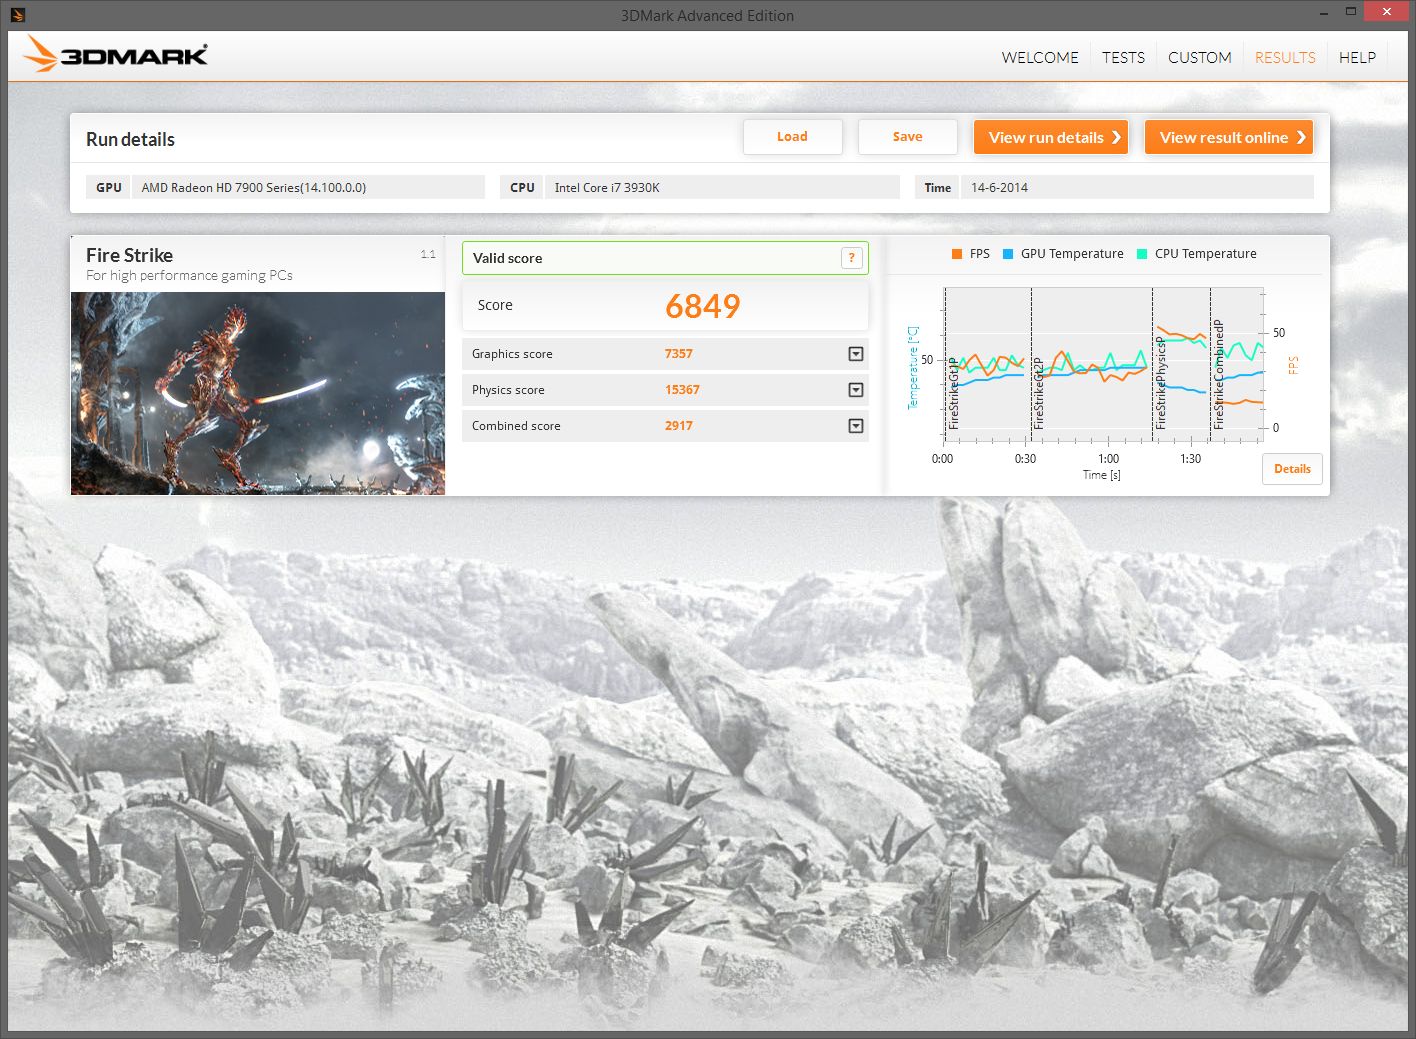The width and height of the screenshot is (1416, 1039).
Task: Click the 3DMark logo
Action: coord(116,55)
